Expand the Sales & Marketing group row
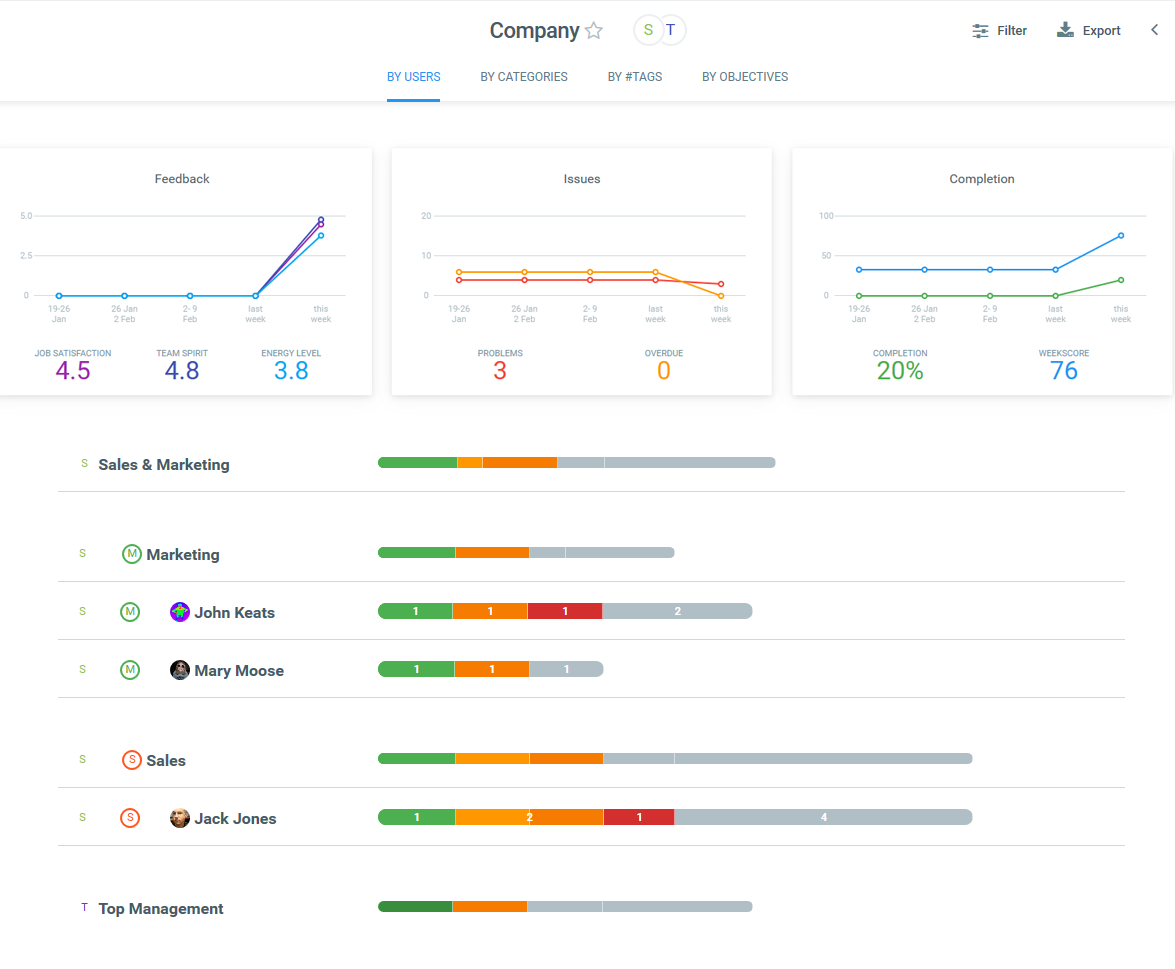 point(163,465)
